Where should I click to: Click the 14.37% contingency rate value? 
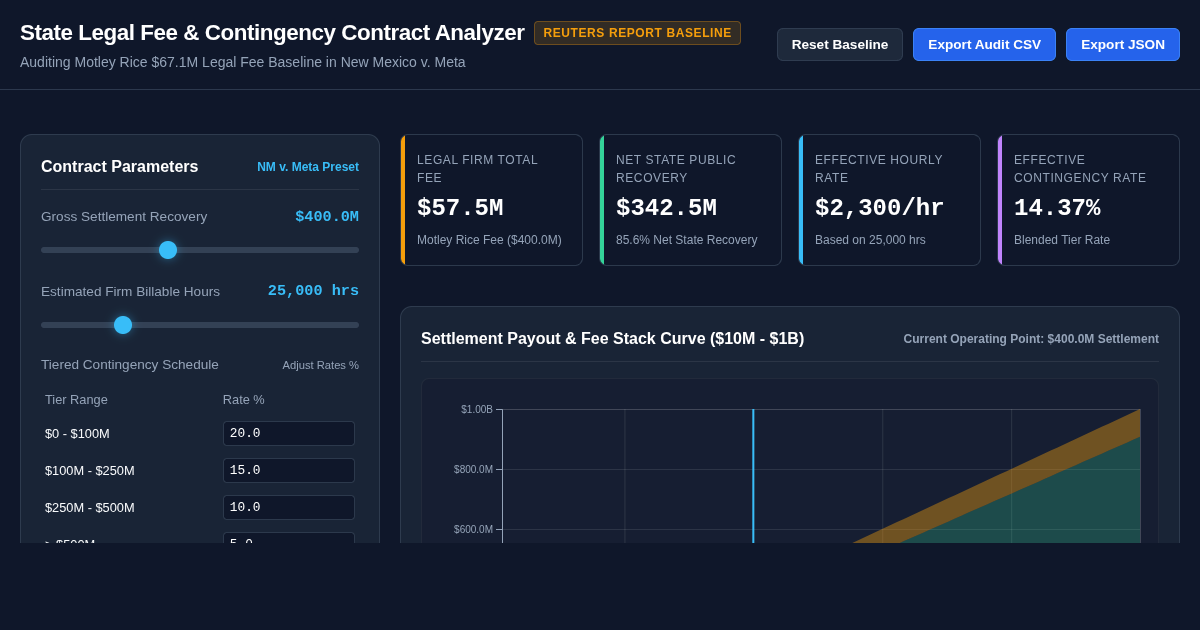(x=1057, y=208)
